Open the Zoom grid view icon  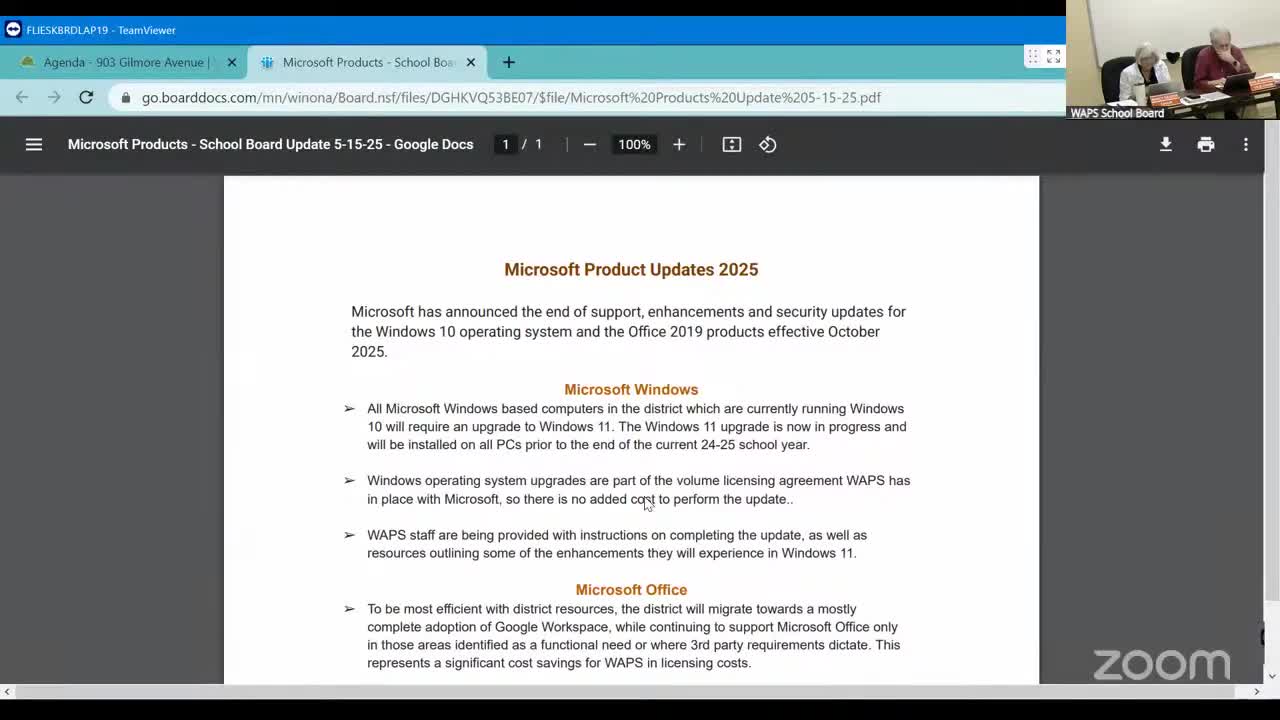coord(1033,57)
